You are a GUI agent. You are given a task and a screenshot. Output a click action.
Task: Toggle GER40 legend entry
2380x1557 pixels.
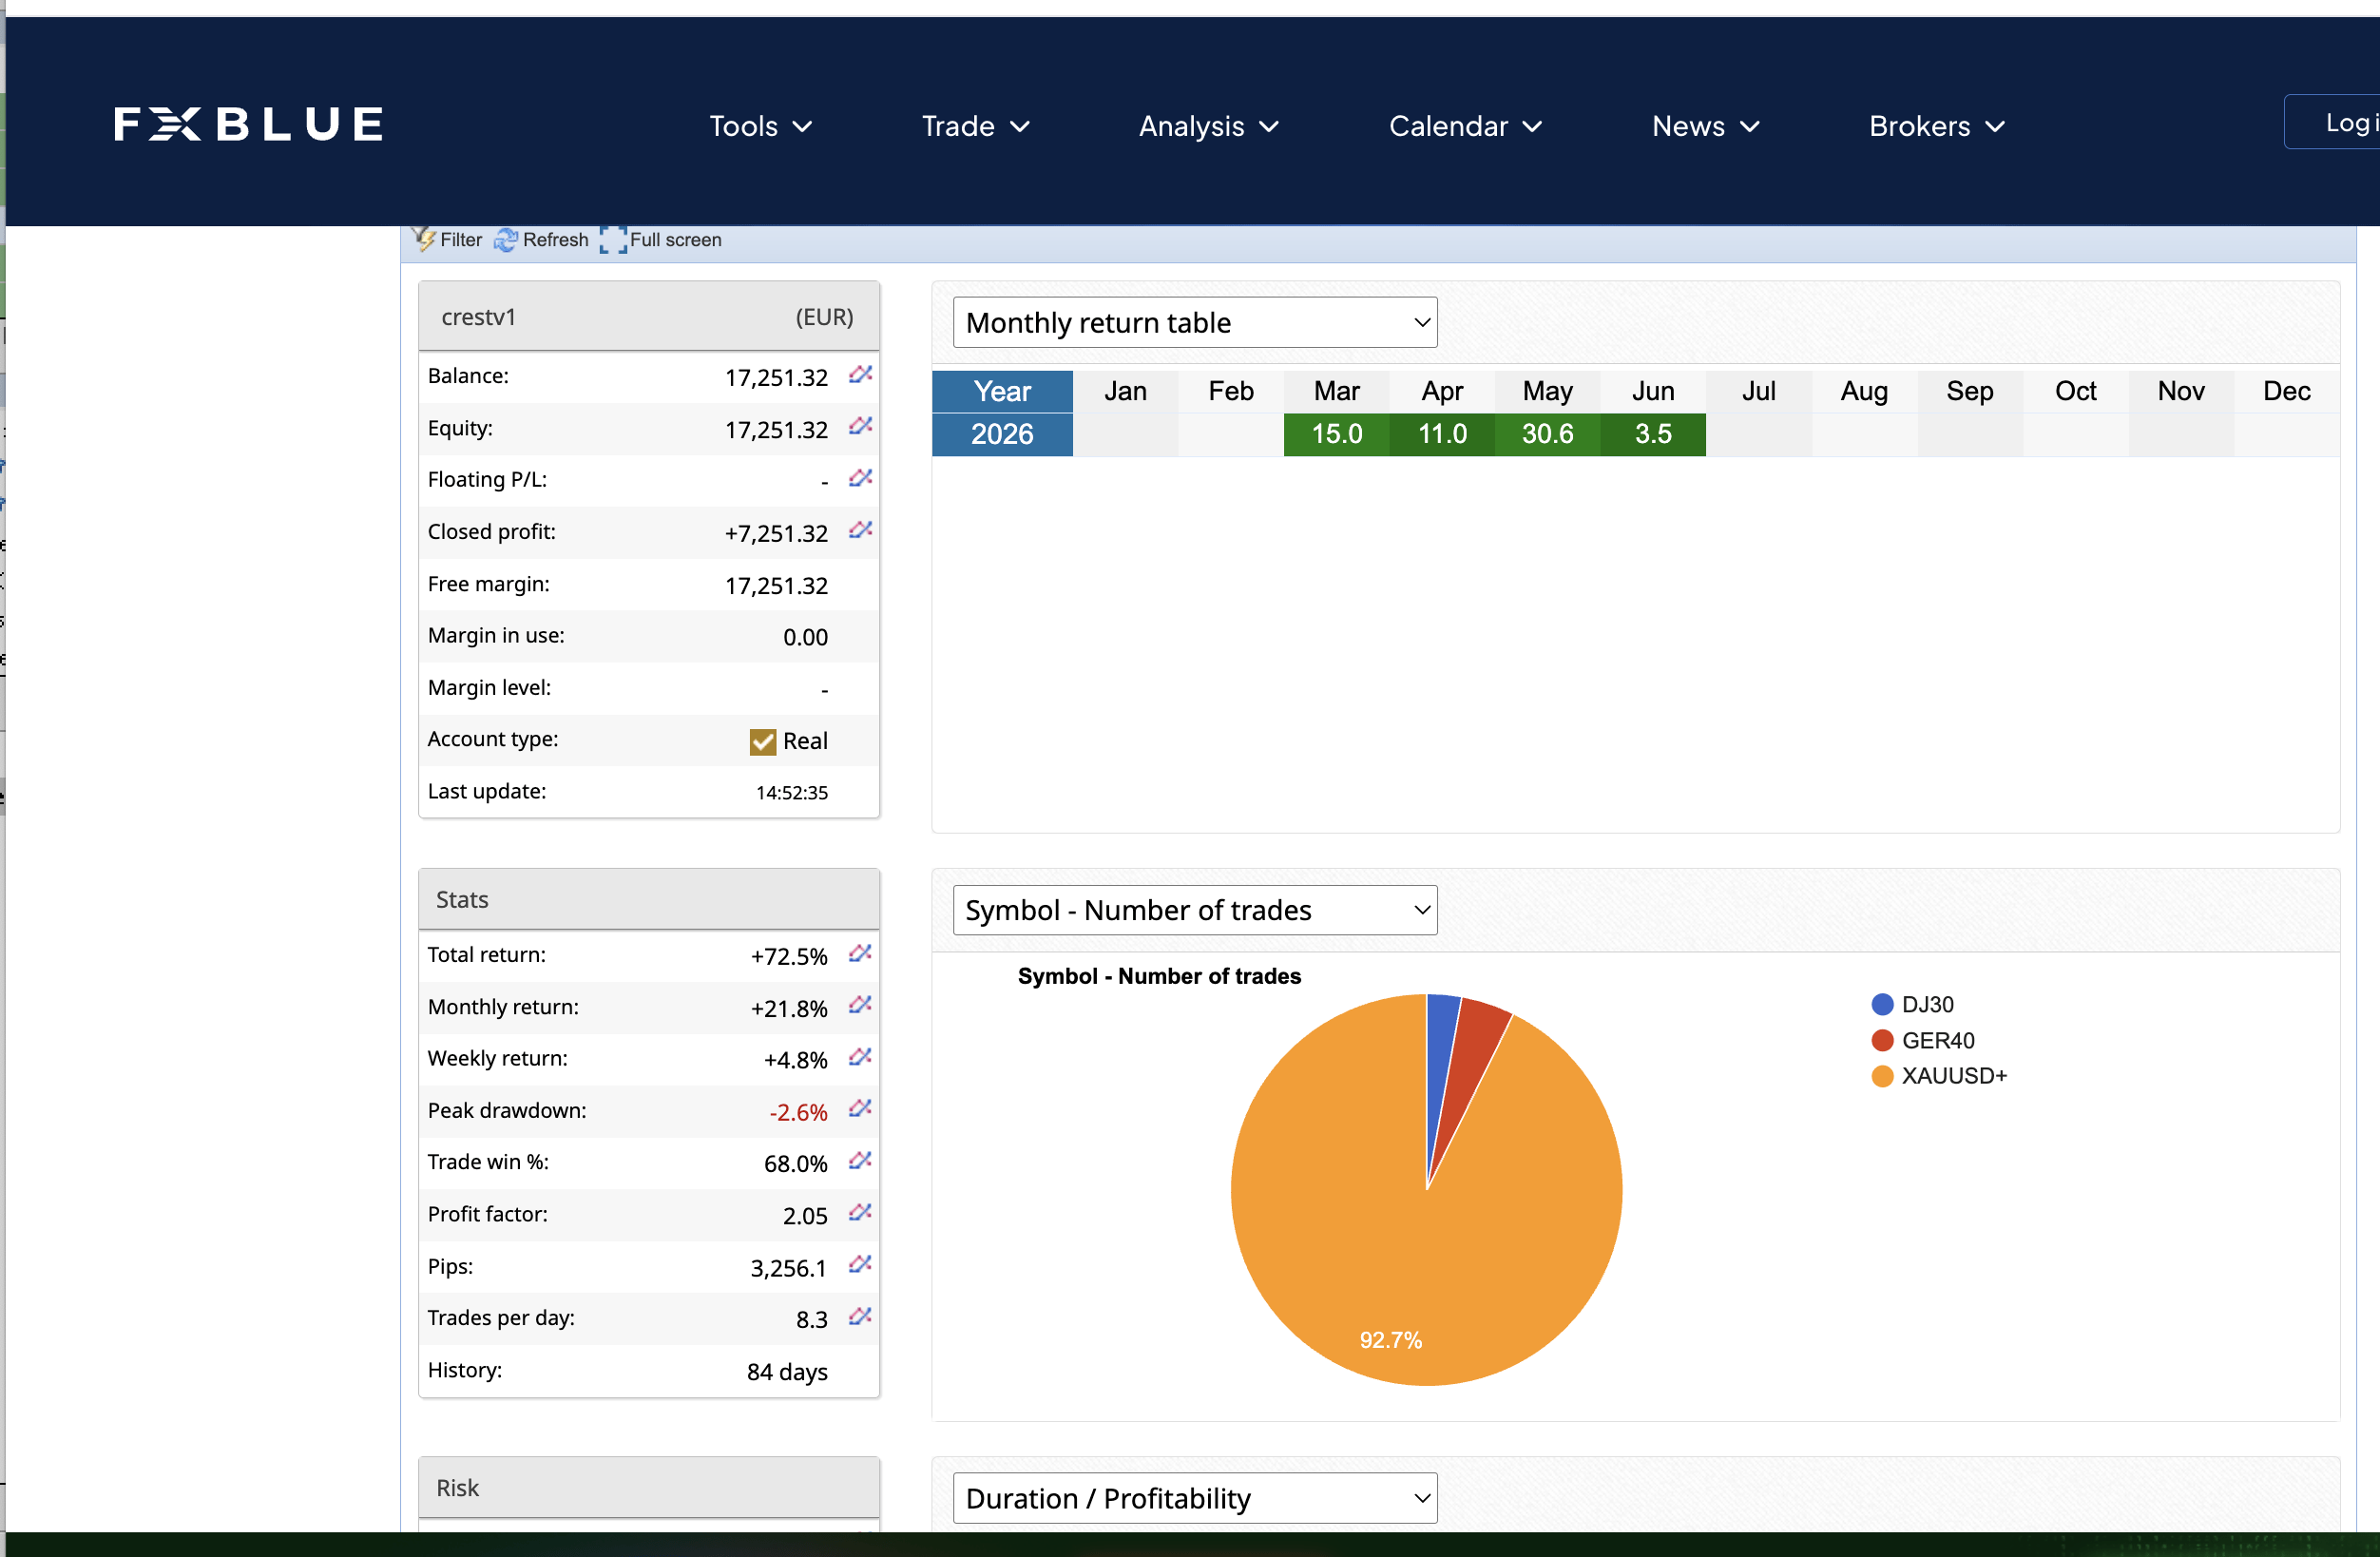[x=1922, y=1040]
